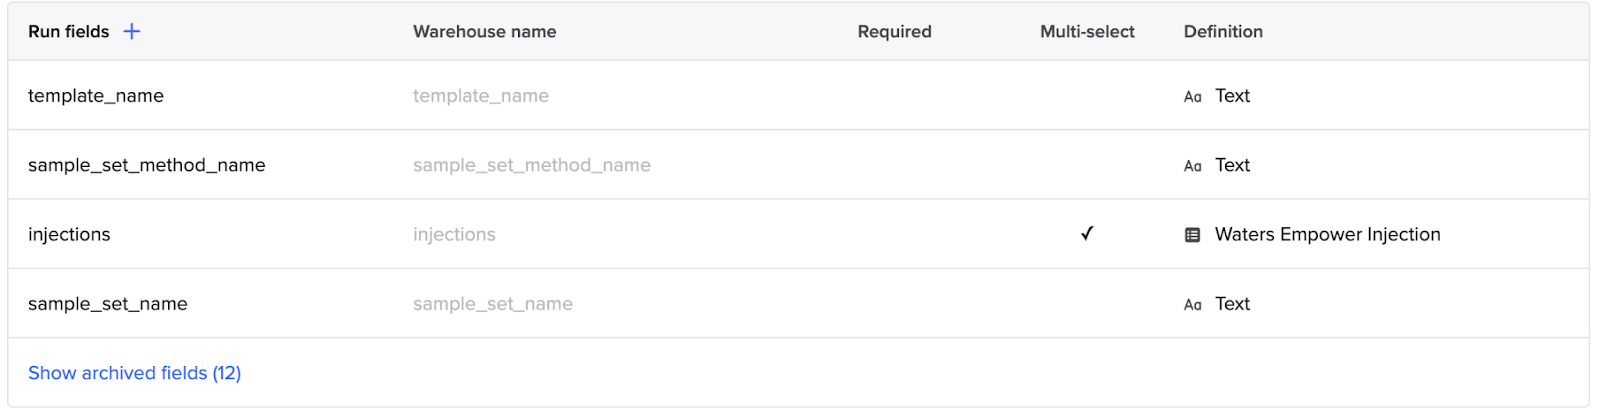
Task: Add a new run field with plus icon
Action: click(131, 31)
